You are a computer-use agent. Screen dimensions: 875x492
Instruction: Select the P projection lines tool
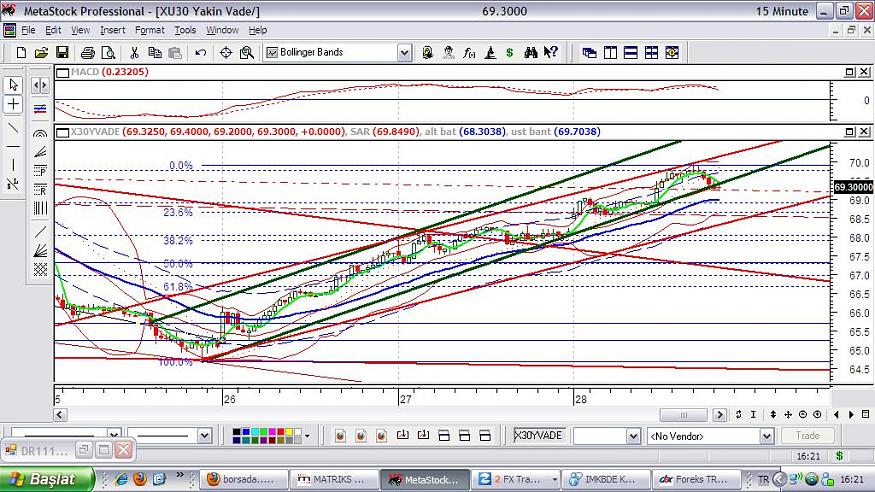[x=40, y=171]
